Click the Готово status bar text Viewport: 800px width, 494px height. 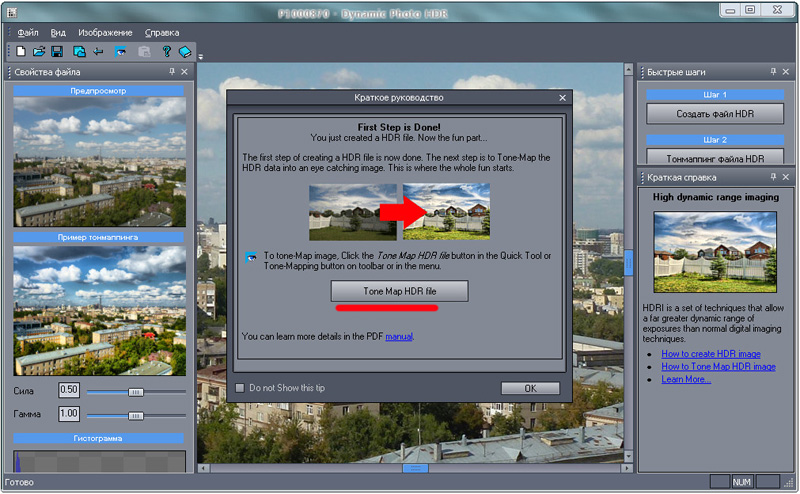[x=19, y=482]
